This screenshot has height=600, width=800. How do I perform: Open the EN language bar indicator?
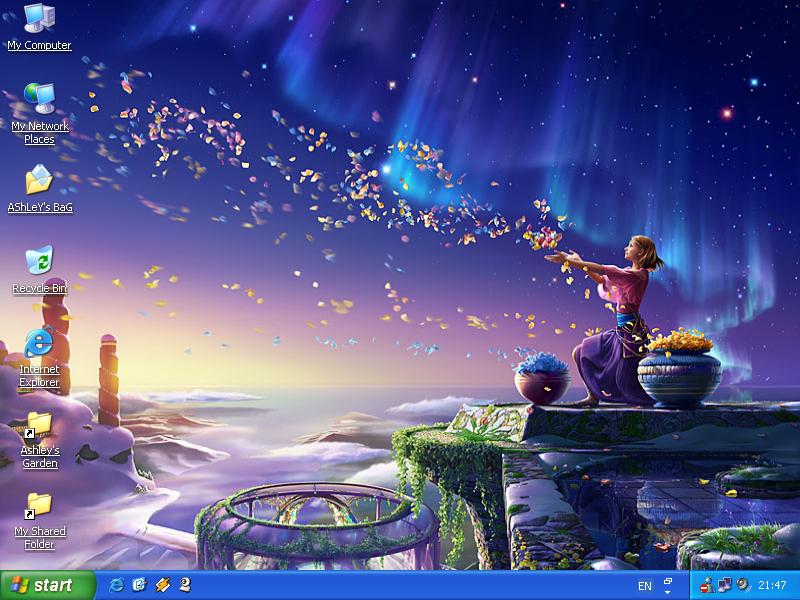click(x=645, y=586)
